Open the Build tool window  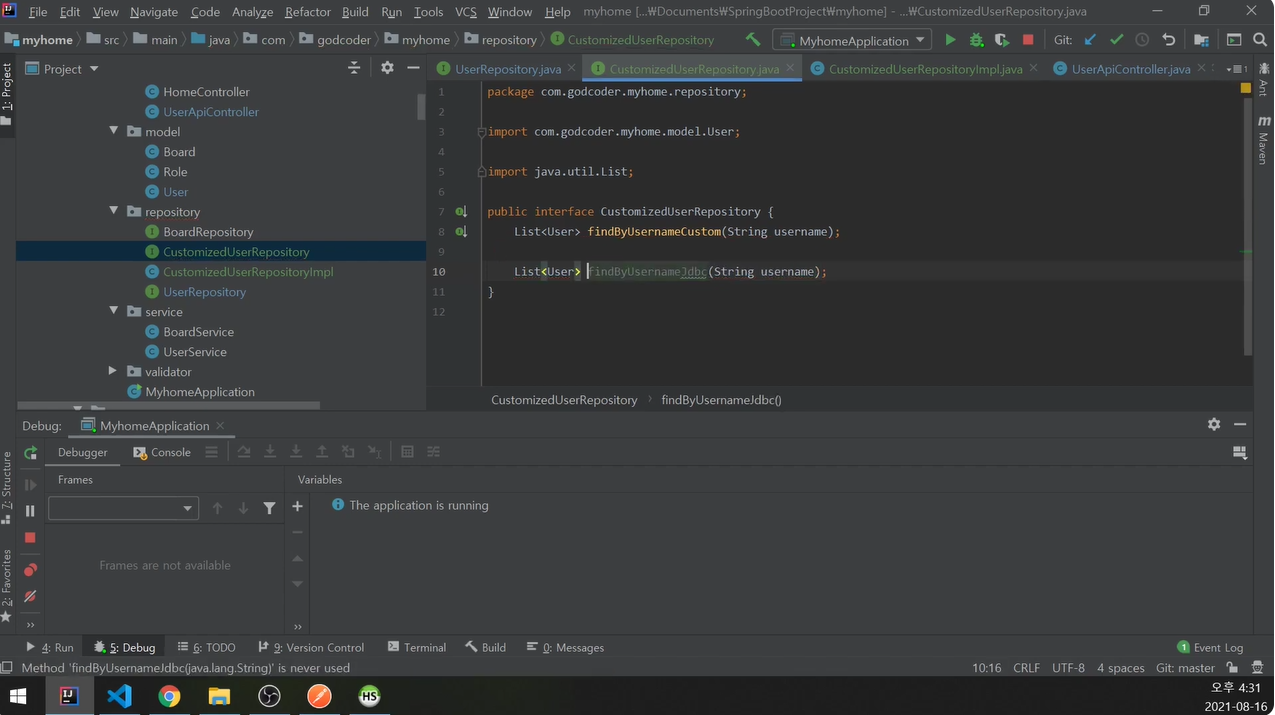tap(486, 647)
